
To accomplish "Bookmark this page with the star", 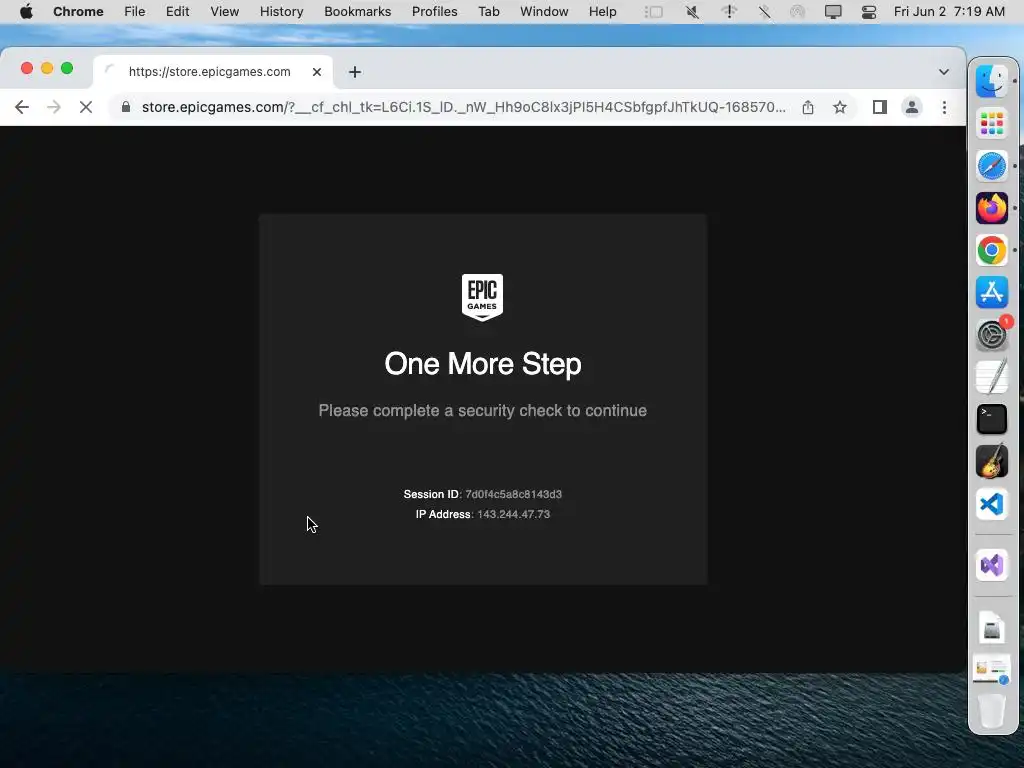I will (x=840, y=107).
